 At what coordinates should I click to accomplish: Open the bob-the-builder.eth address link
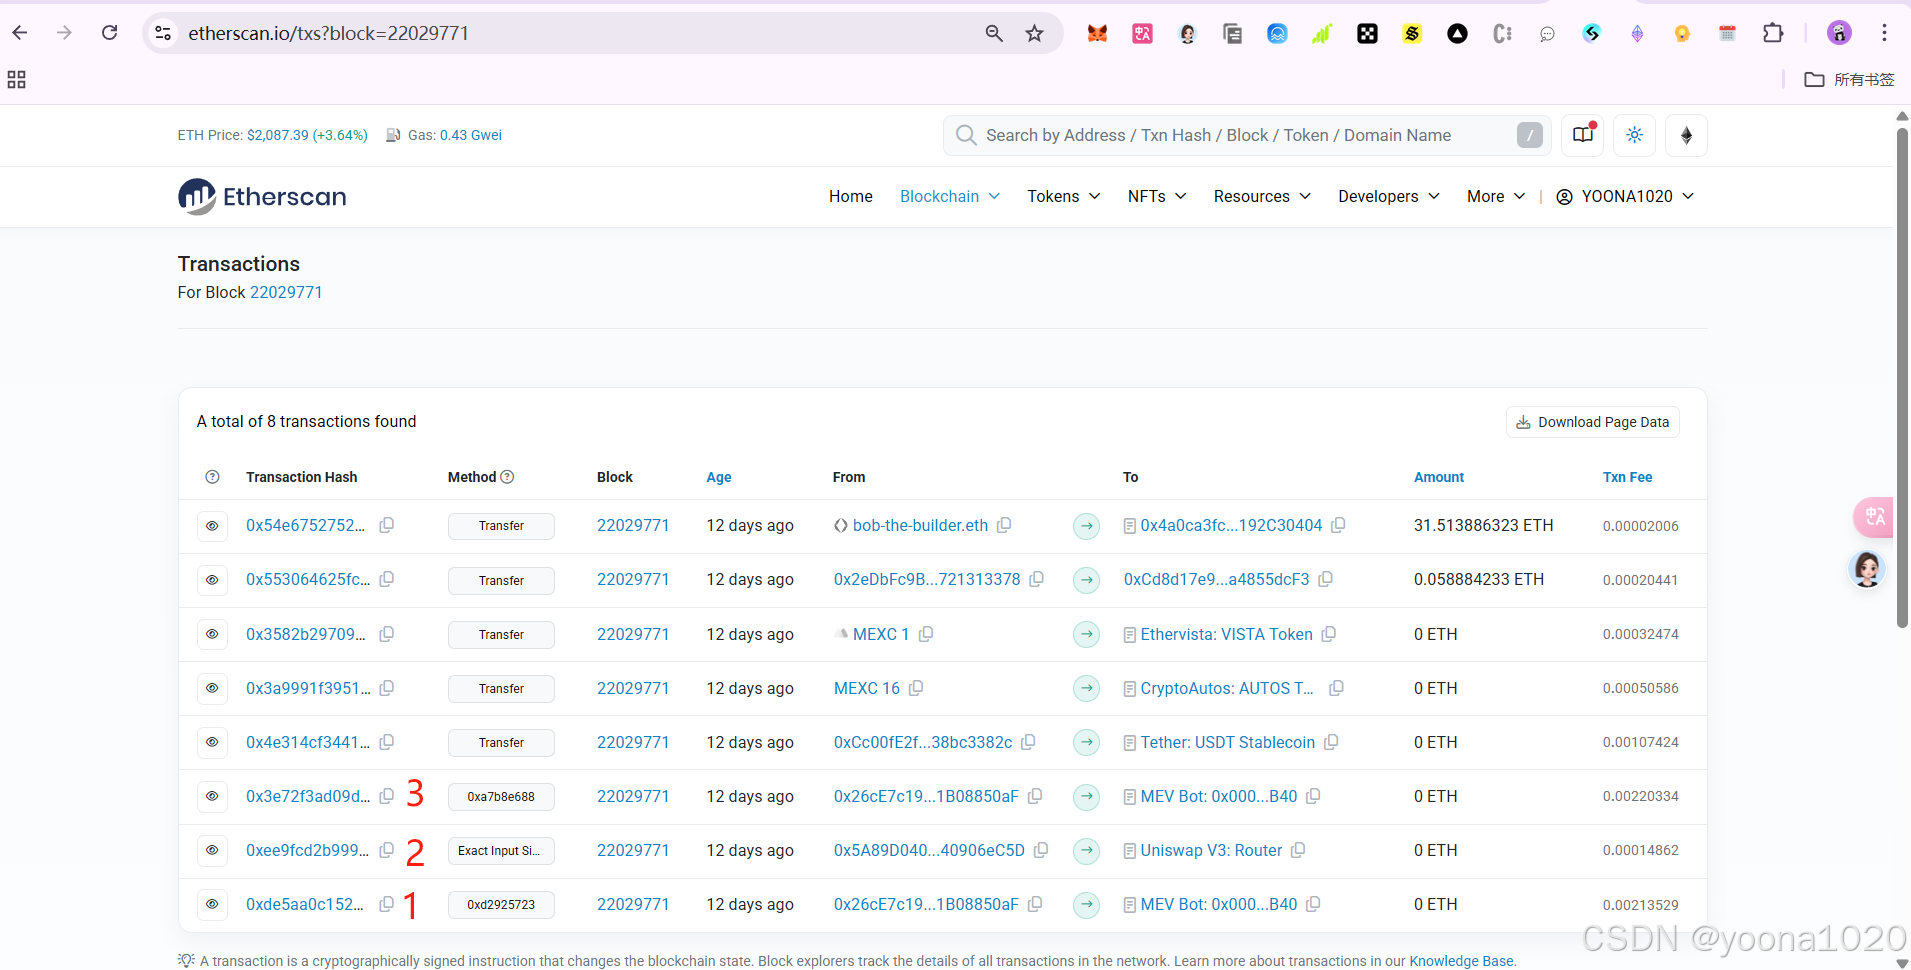(920, 525)
